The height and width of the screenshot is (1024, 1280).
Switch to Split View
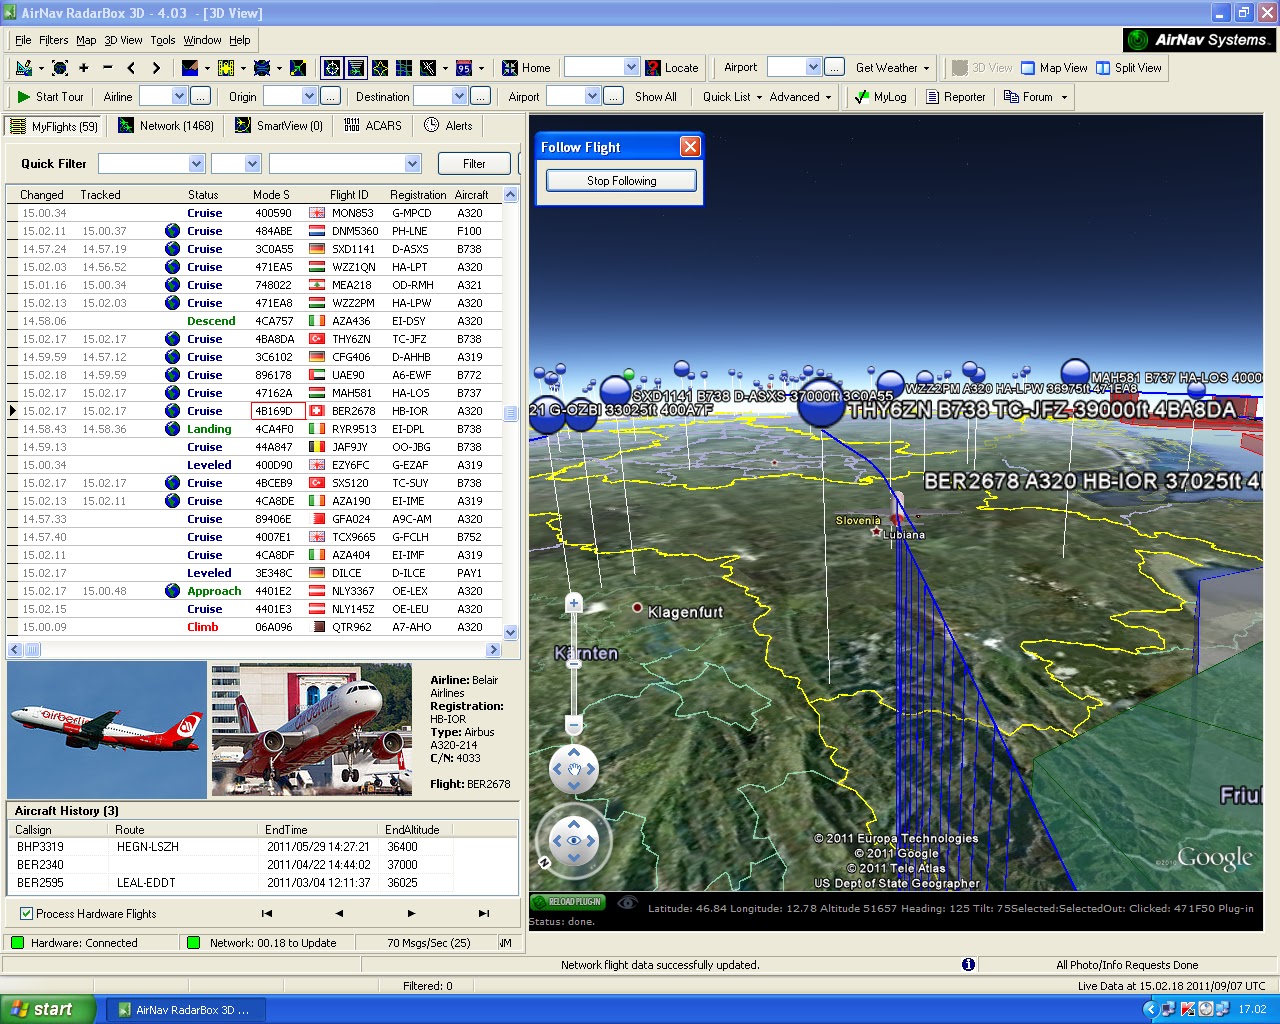tap(1129, 68)
